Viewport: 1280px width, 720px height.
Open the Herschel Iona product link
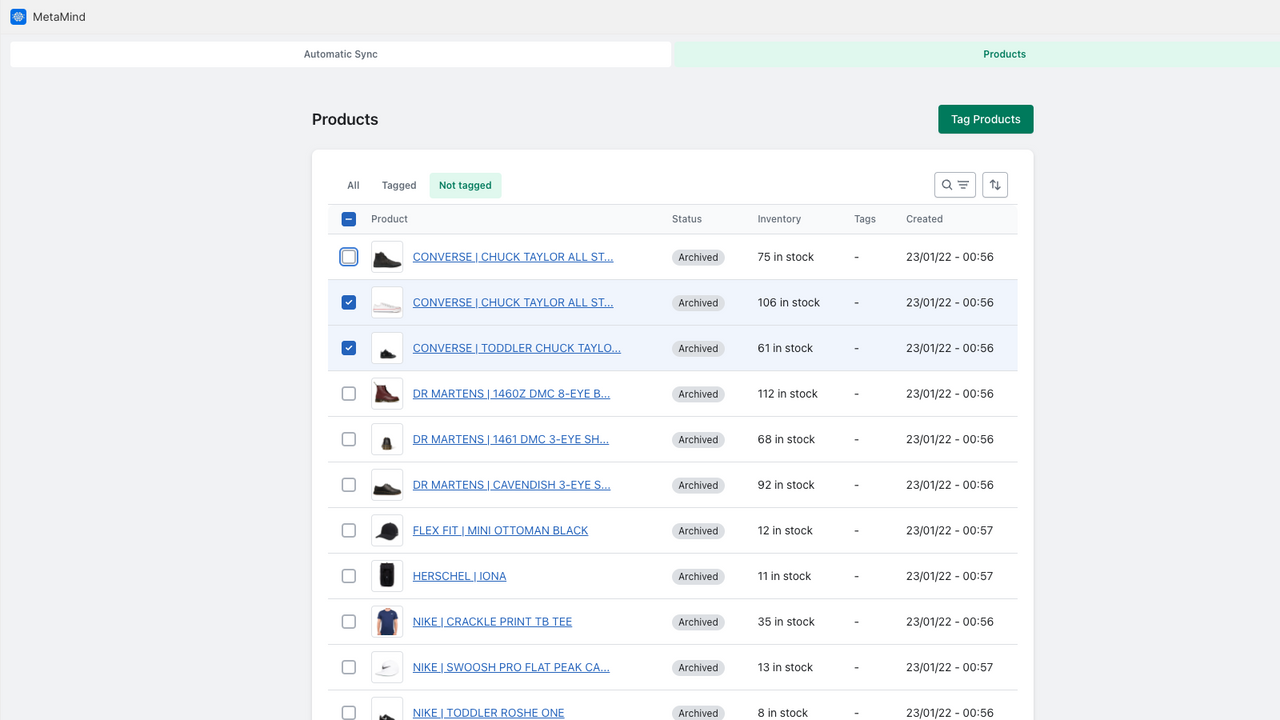pos(459,575)
